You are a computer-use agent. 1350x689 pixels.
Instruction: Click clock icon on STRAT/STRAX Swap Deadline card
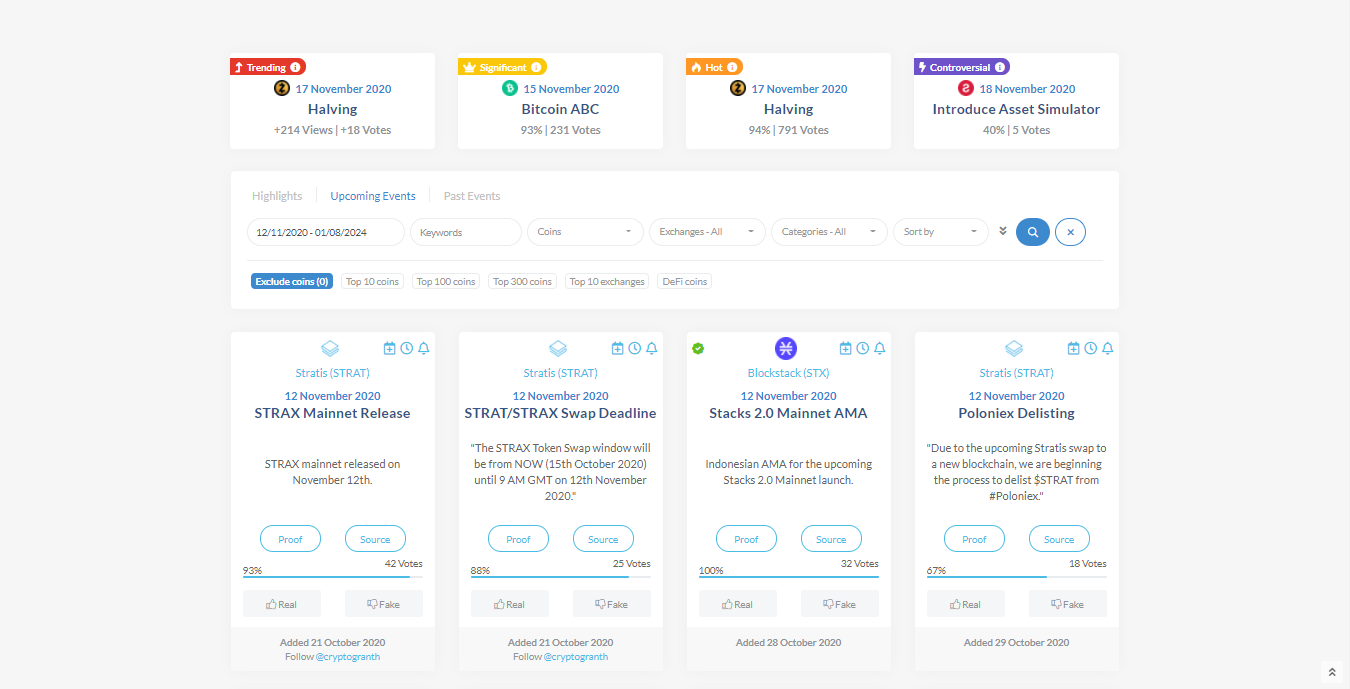[634, 348]
